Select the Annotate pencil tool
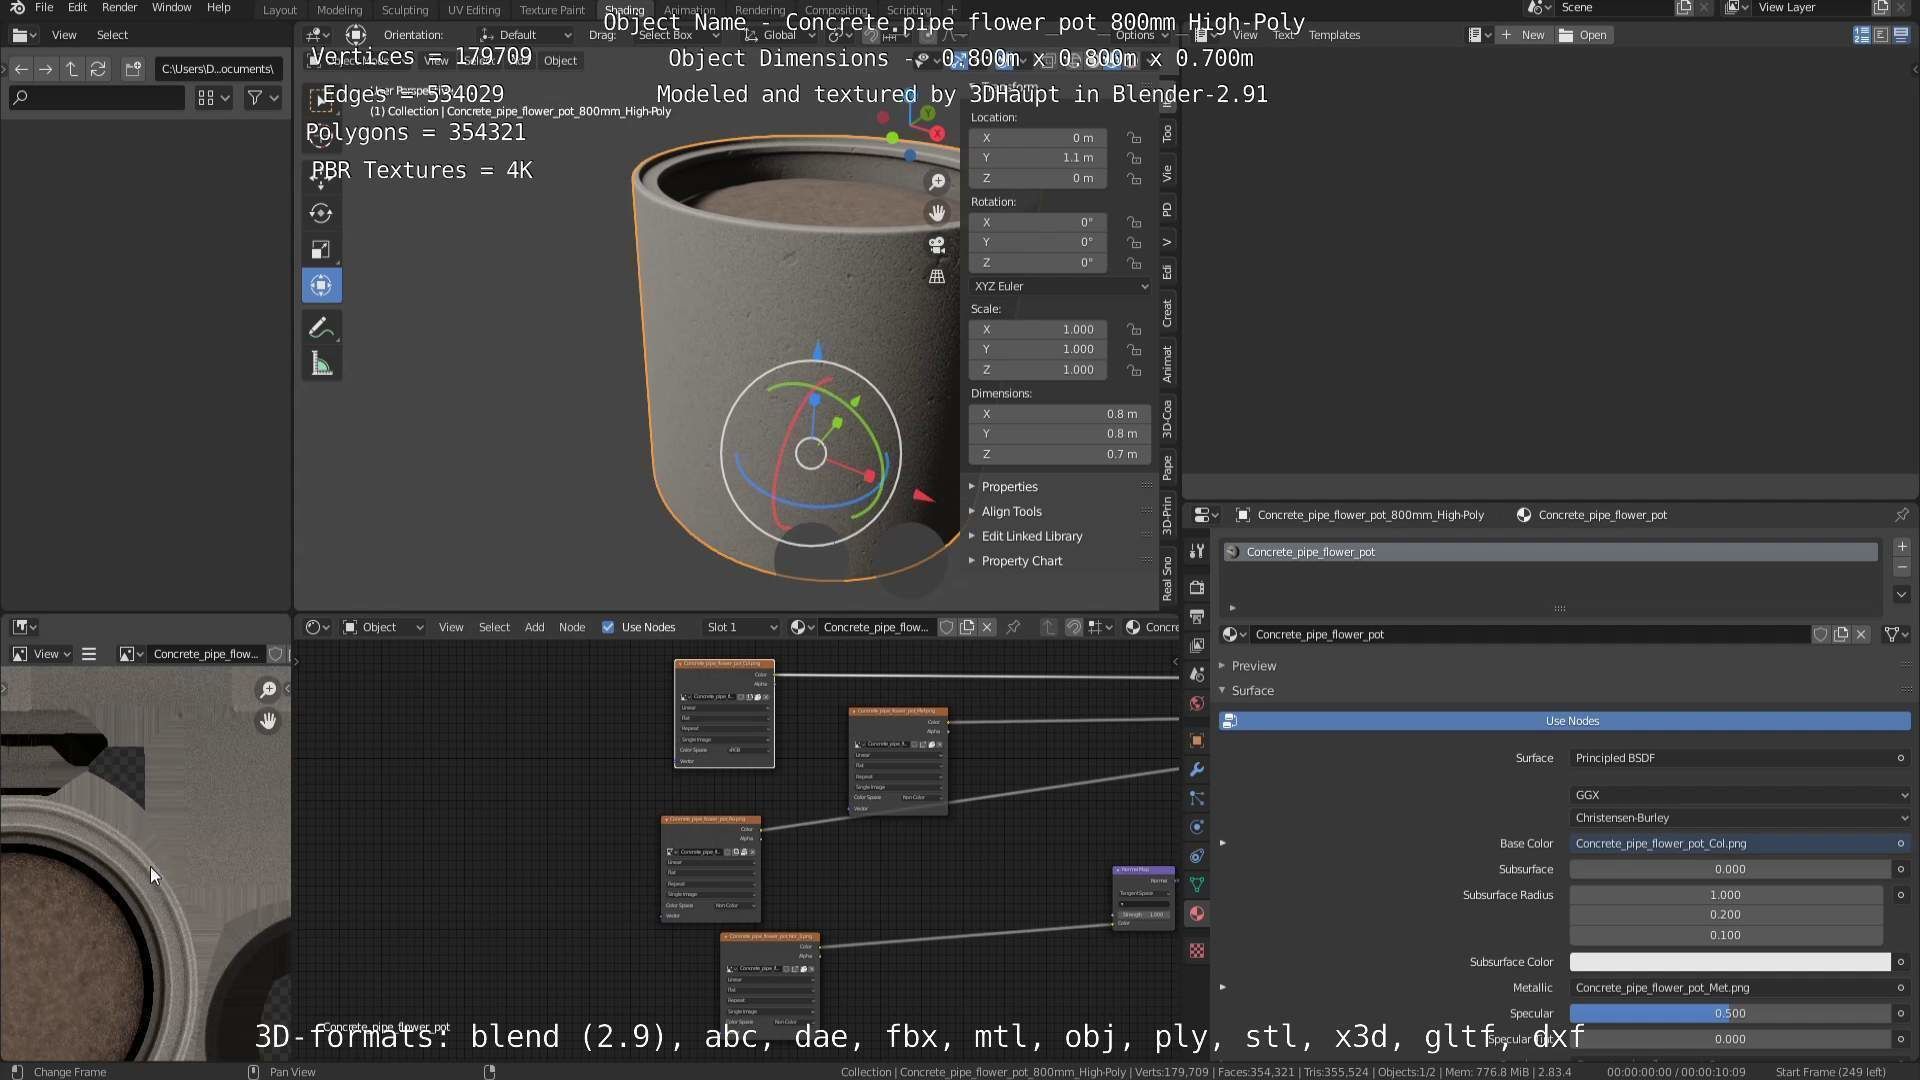Image resolution: width=1920 pixels, height=1080 pixels. click(x=321, y=328)
